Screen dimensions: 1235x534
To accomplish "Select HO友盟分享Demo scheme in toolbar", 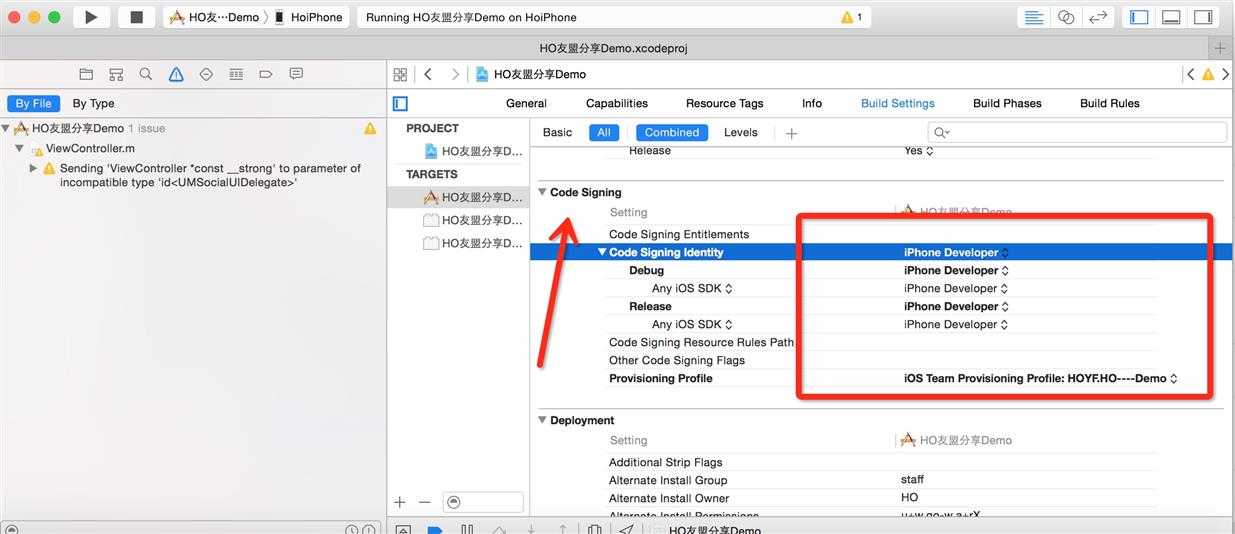I will [x=214, y=17].
